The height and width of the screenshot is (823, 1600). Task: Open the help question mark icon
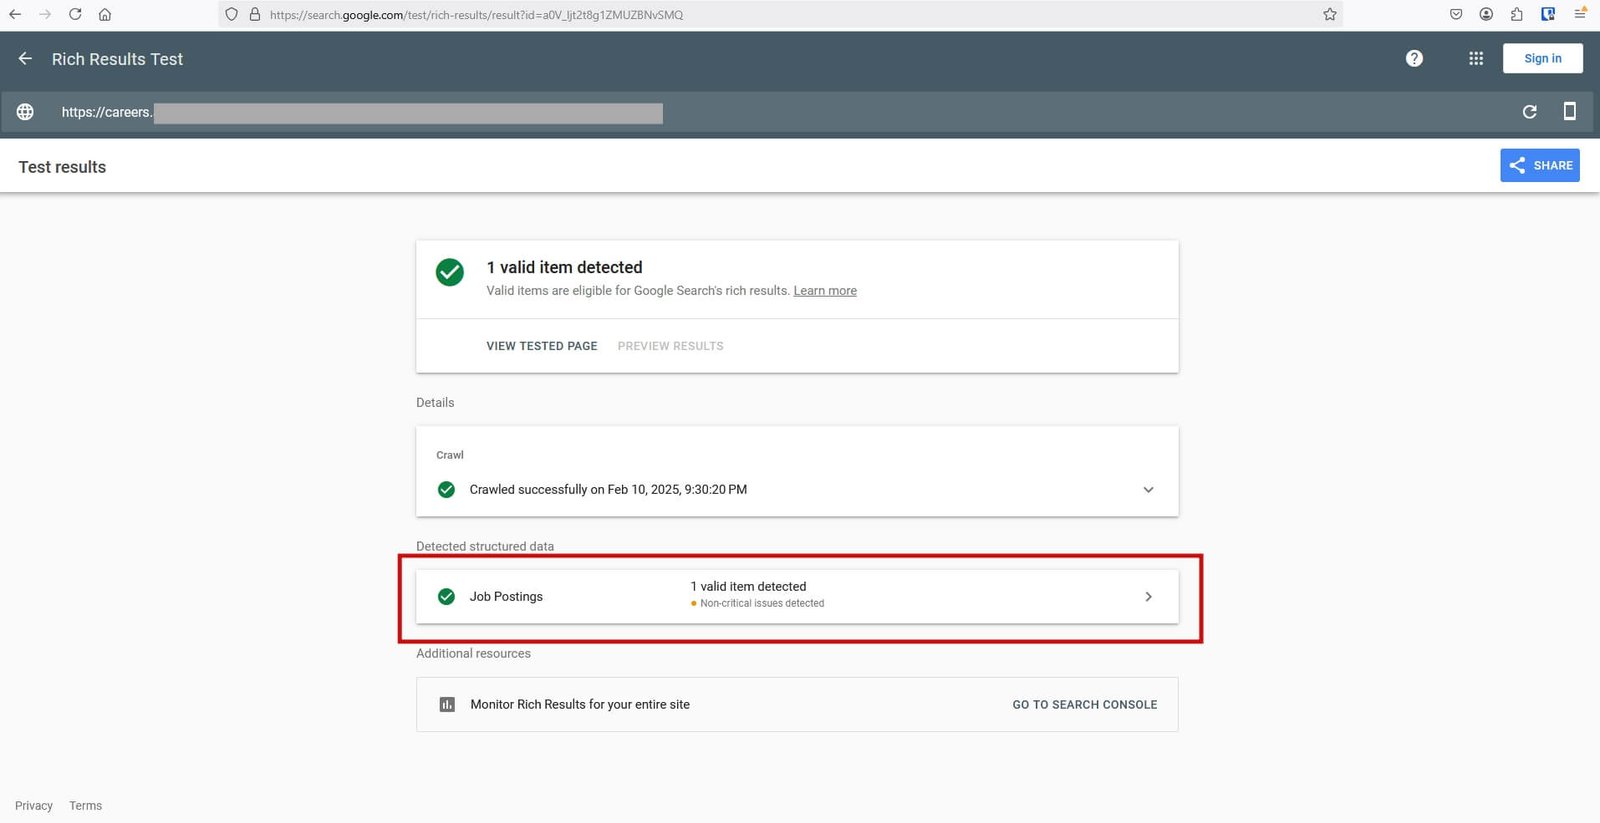coord(1414,58)
